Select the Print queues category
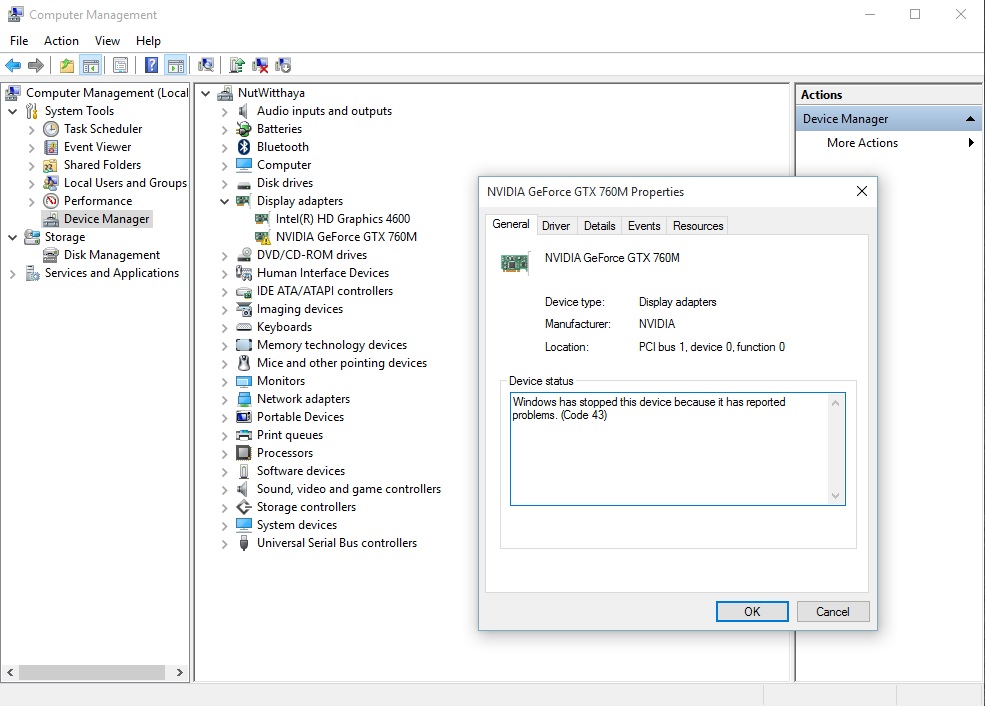 290,435
